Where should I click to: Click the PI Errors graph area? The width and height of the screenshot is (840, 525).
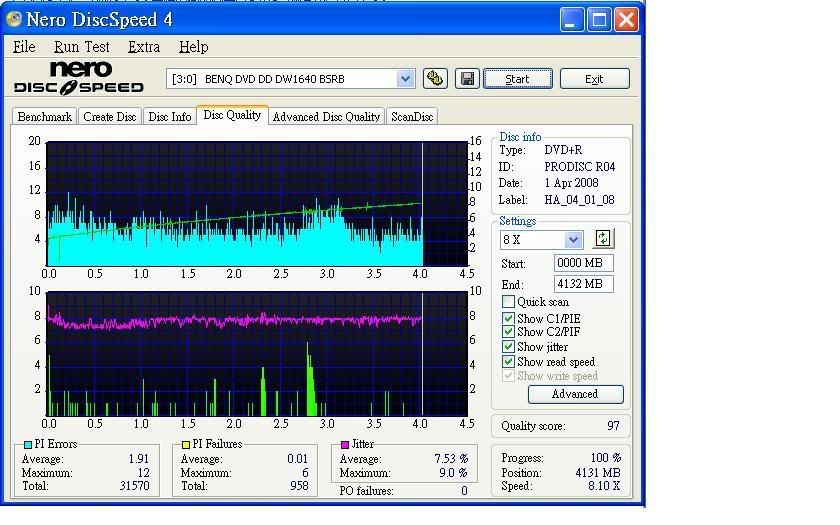(x=257, y=204)
